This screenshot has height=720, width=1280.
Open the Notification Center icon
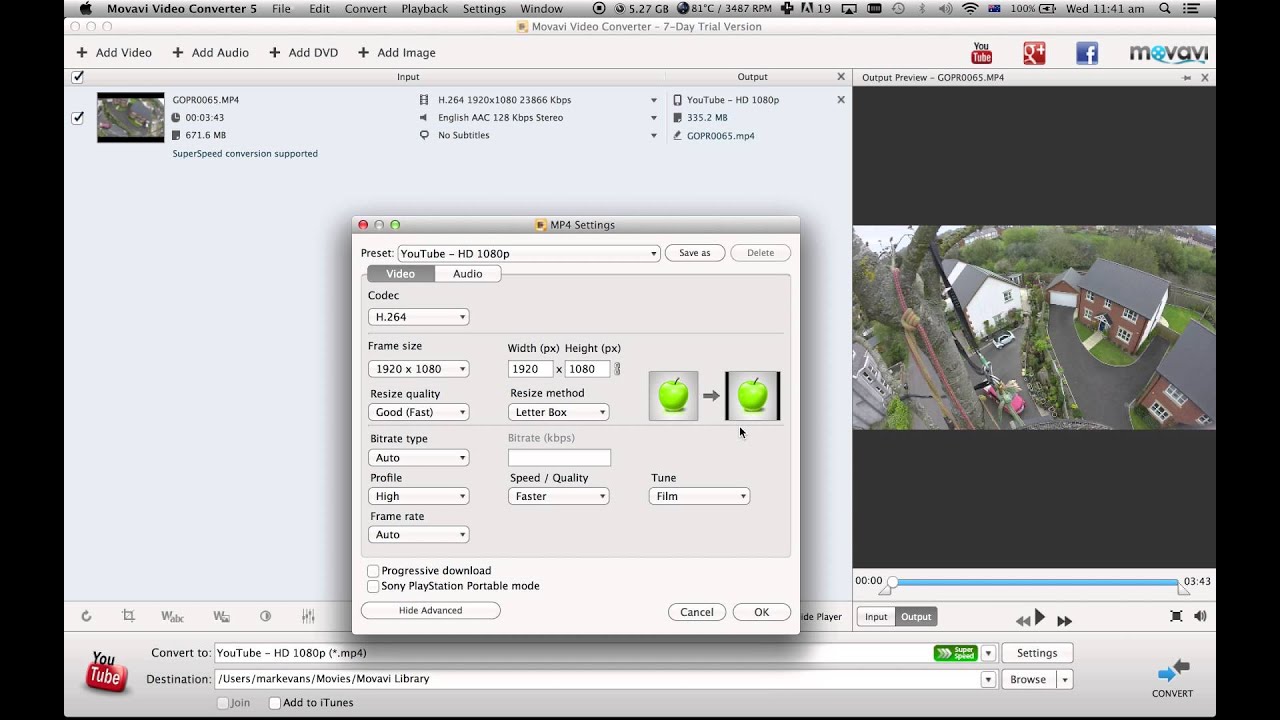click(1190, 9)
